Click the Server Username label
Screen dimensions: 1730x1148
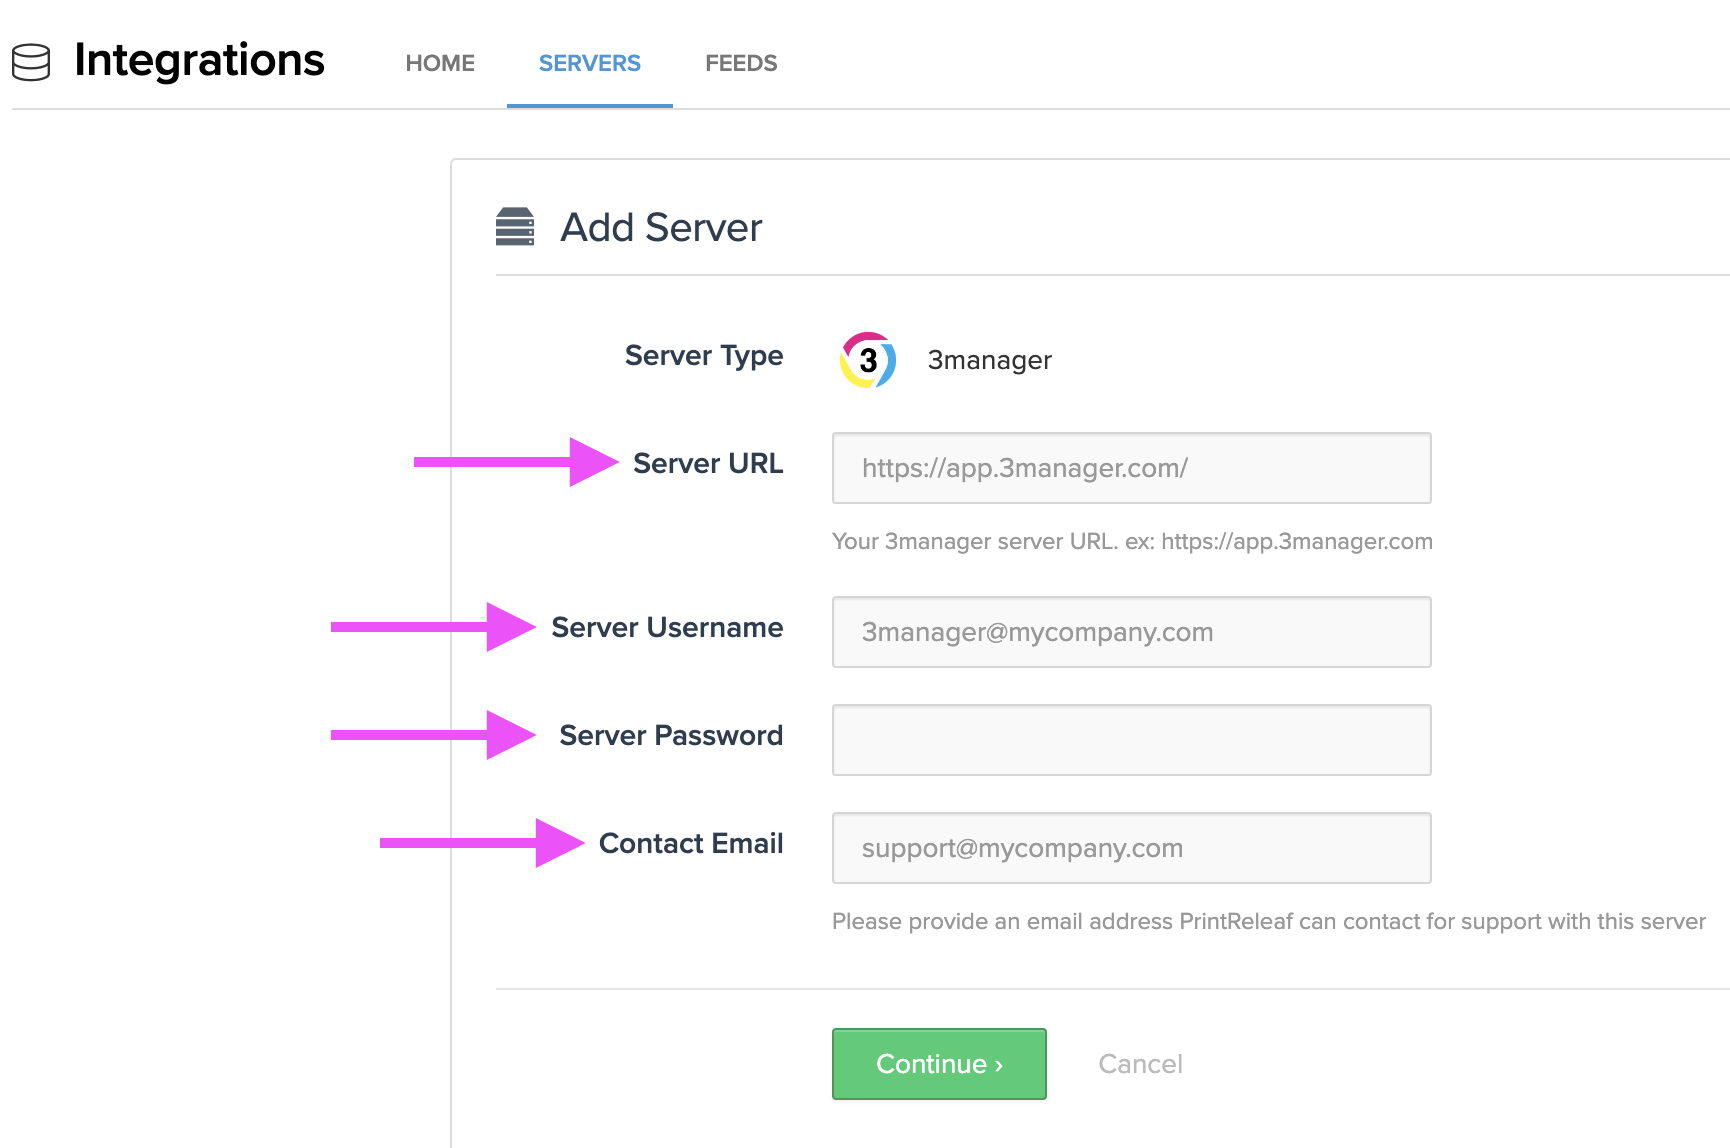(x=667, y=628)
